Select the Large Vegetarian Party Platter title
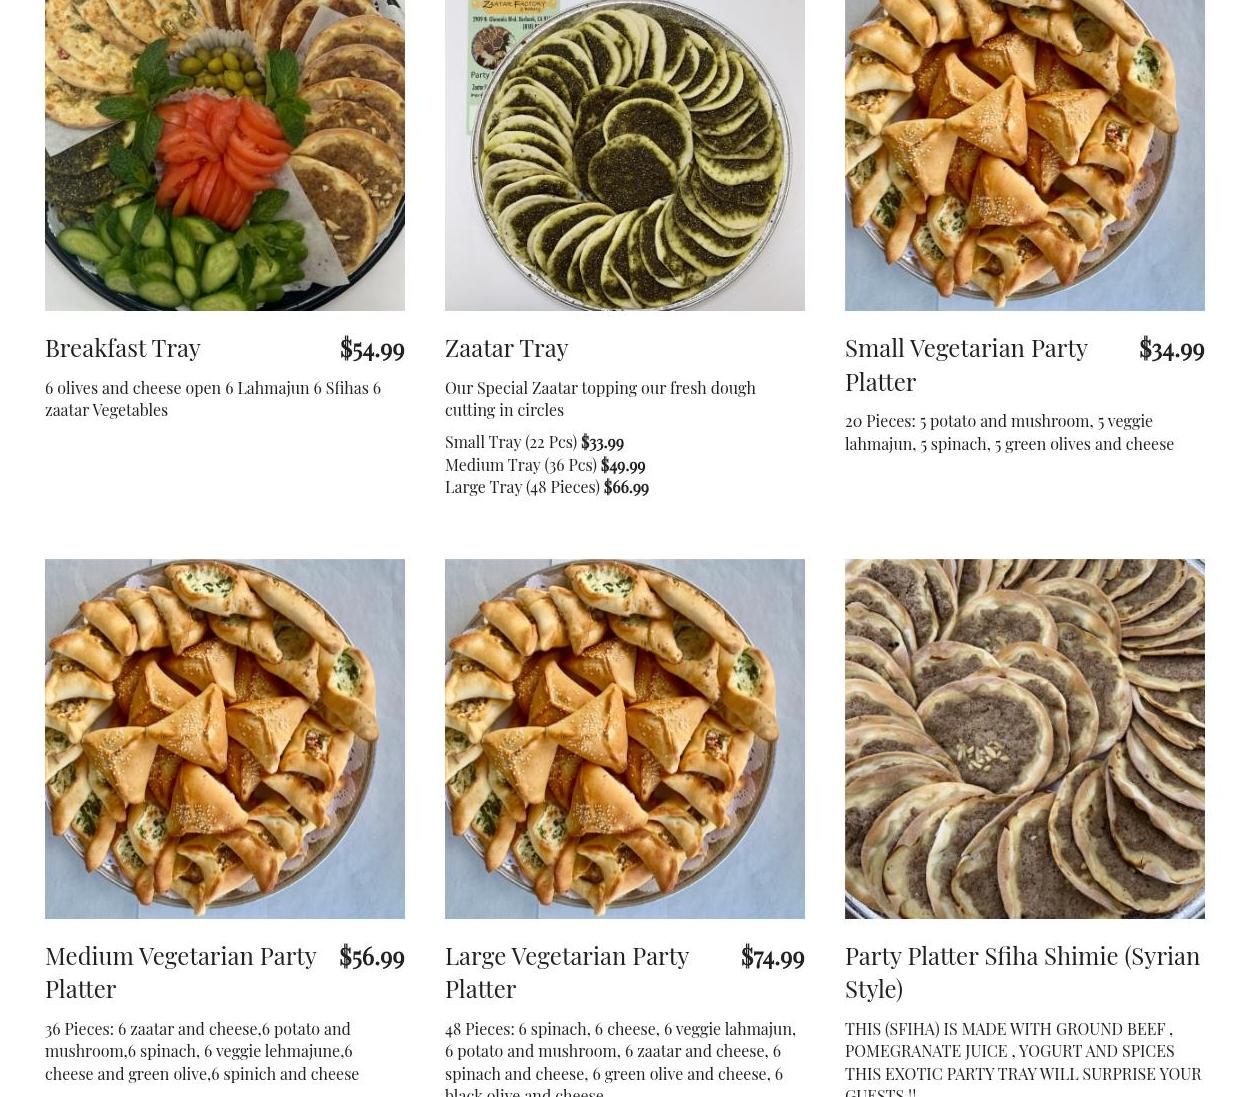Viewport: 1250px width, 1097px height. (x=567, y=972)
